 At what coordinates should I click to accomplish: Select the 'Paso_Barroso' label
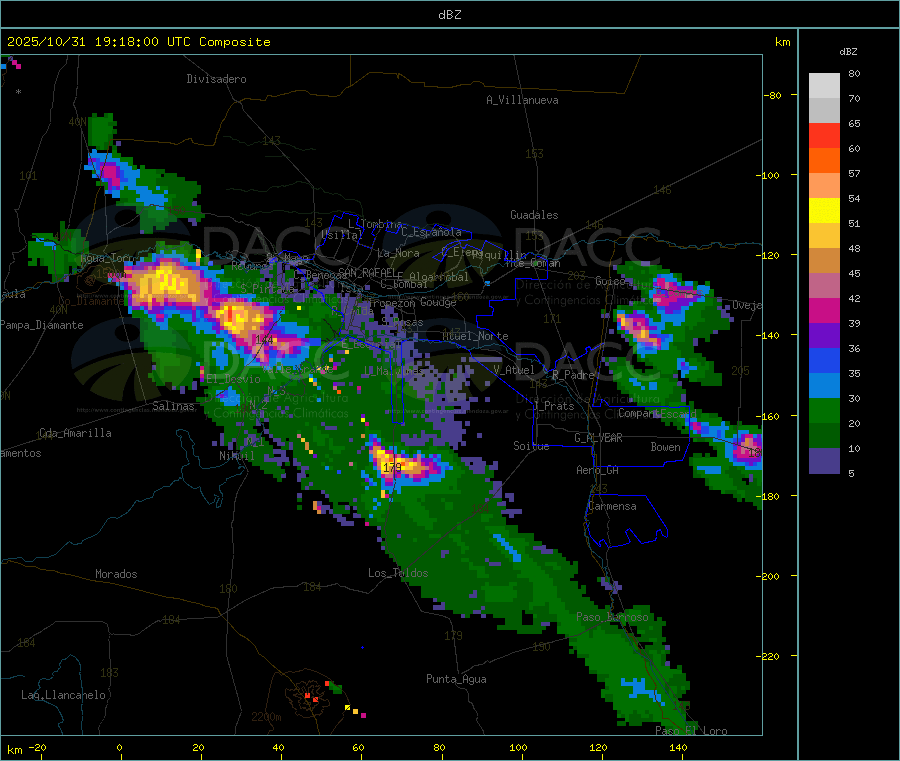coord(612,617)
